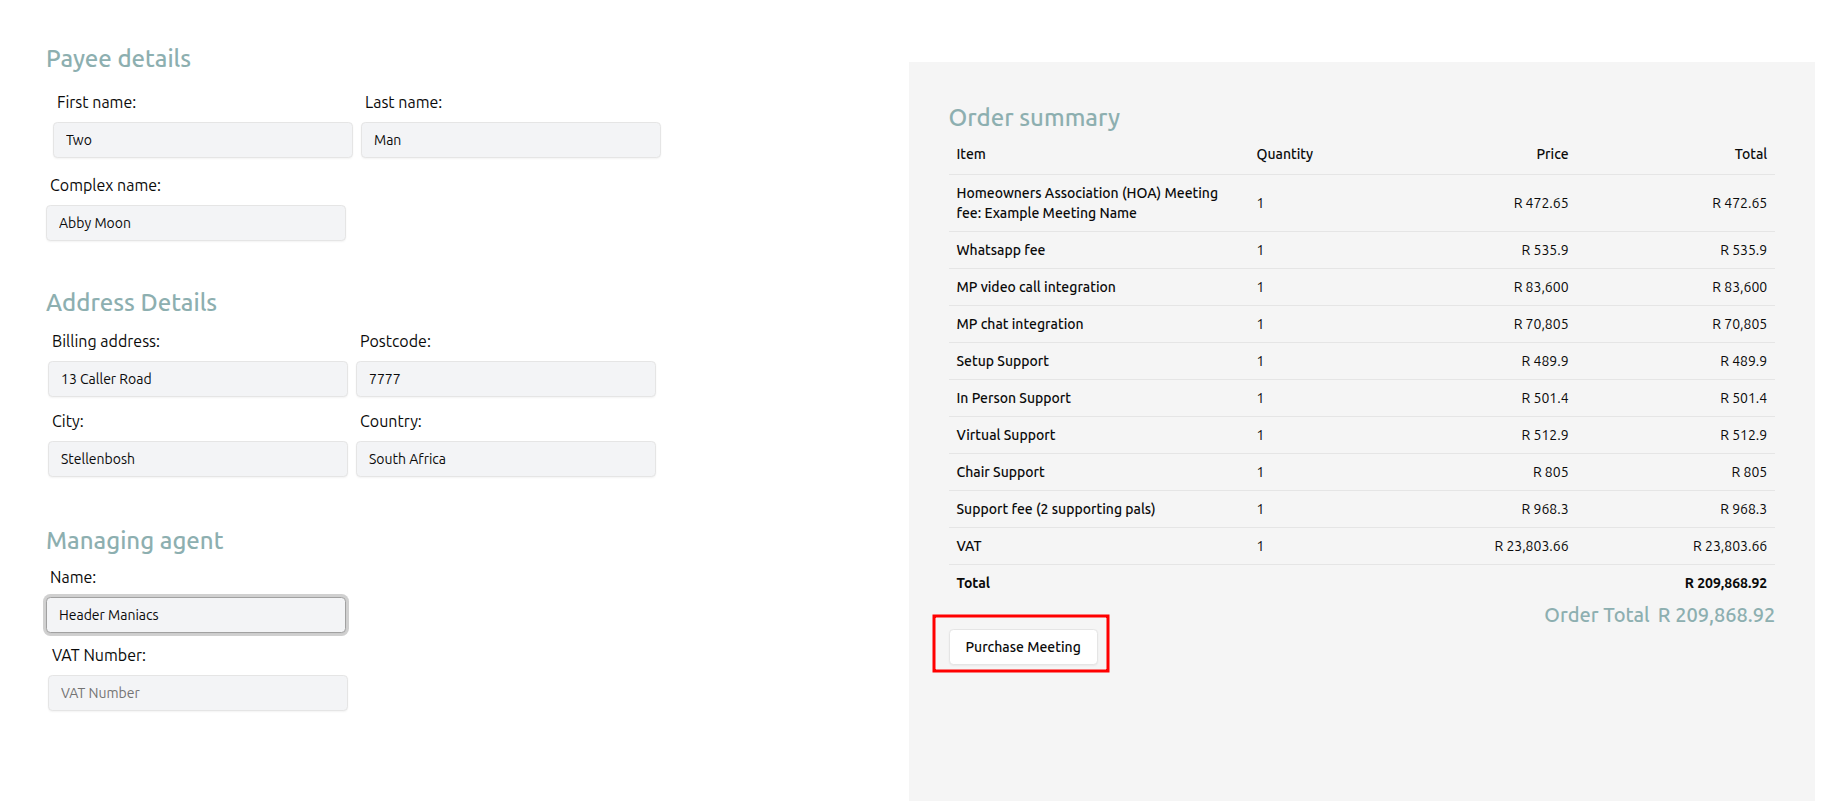Image resolution: width=1826 pixels, height=801 pixels.
Task: Focus the Last name field containing Man
Action: tap(510, 140)
